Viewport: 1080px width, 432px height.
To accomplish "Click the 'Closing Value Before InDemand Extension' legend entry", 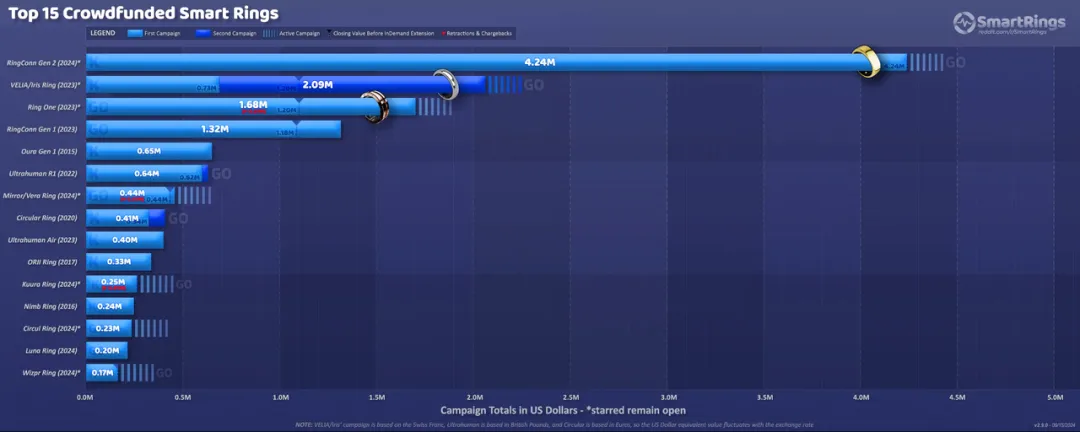I will tap(380, 33).
